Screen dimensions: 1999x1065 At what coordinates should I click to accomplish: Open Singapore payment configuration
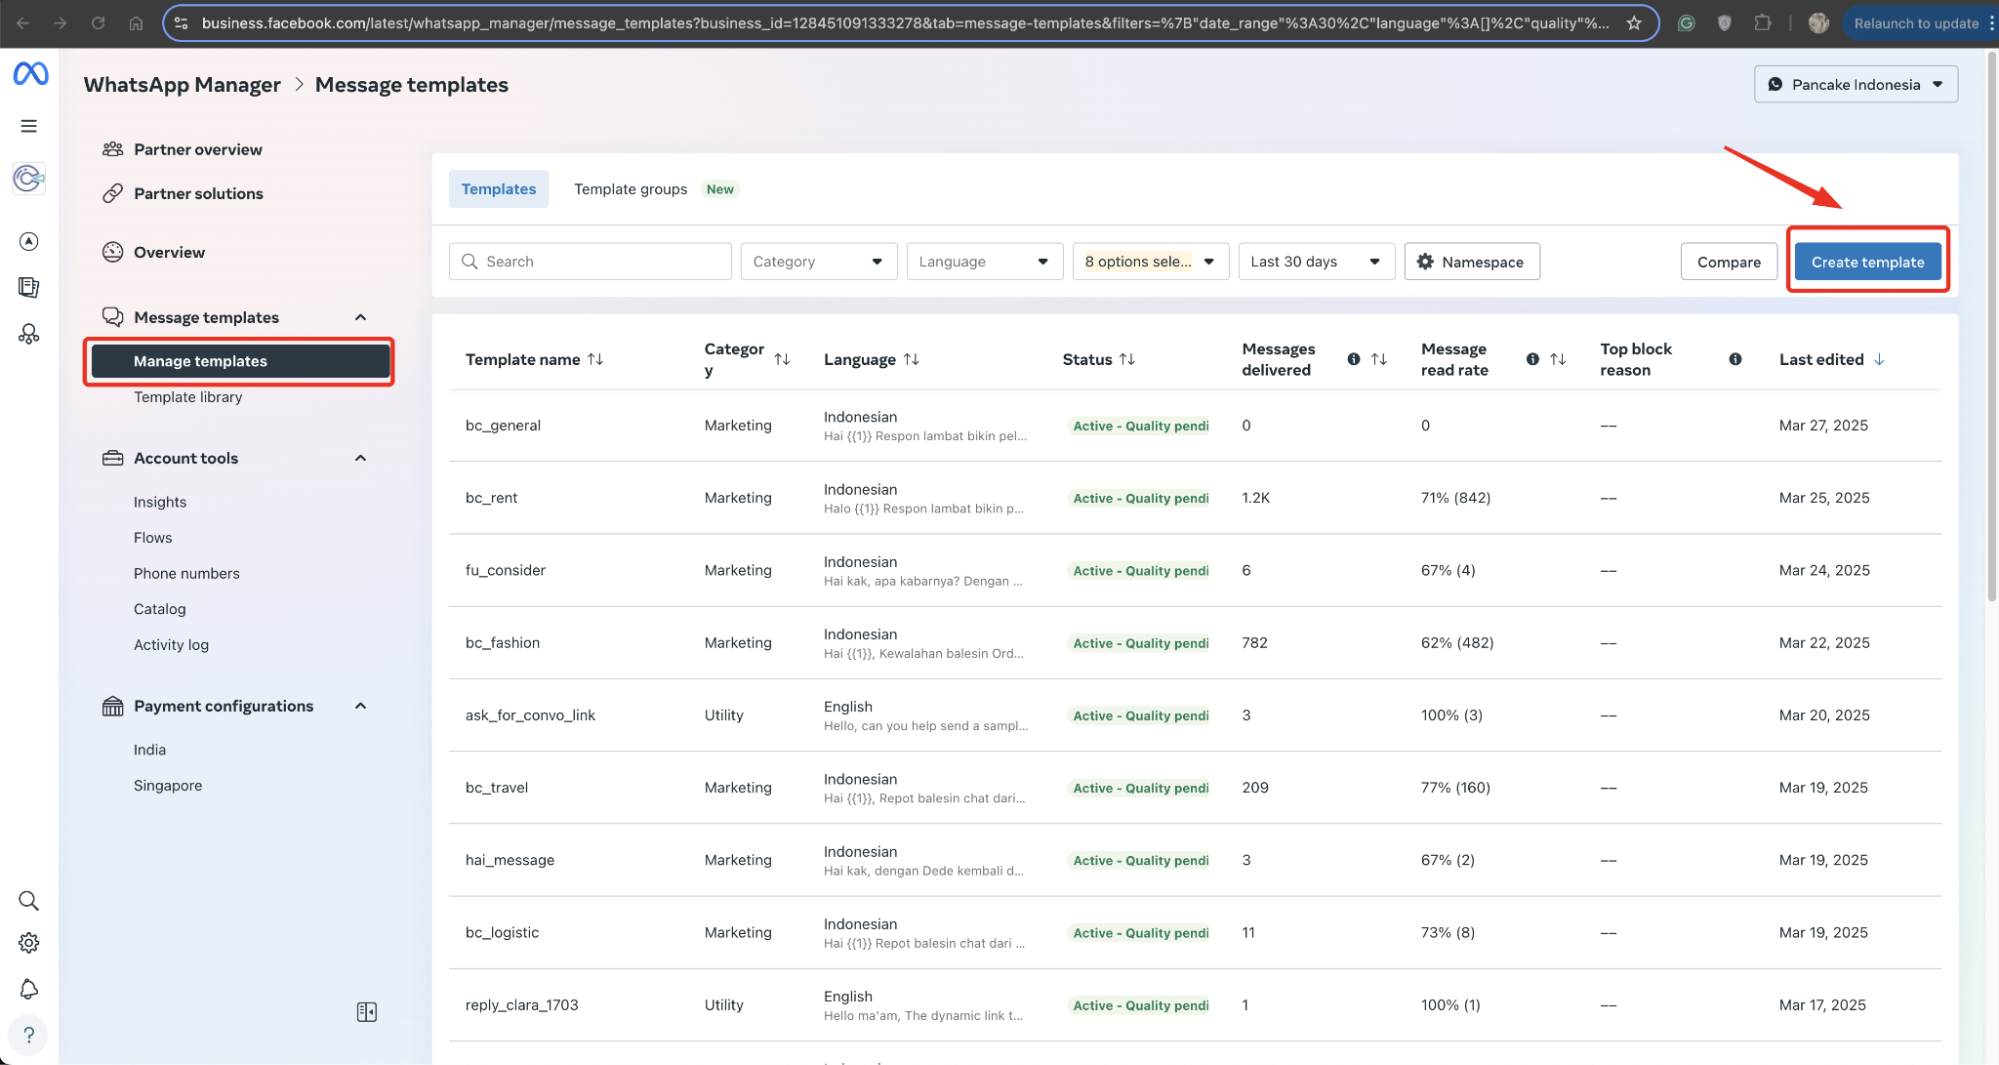click(168, 786)
